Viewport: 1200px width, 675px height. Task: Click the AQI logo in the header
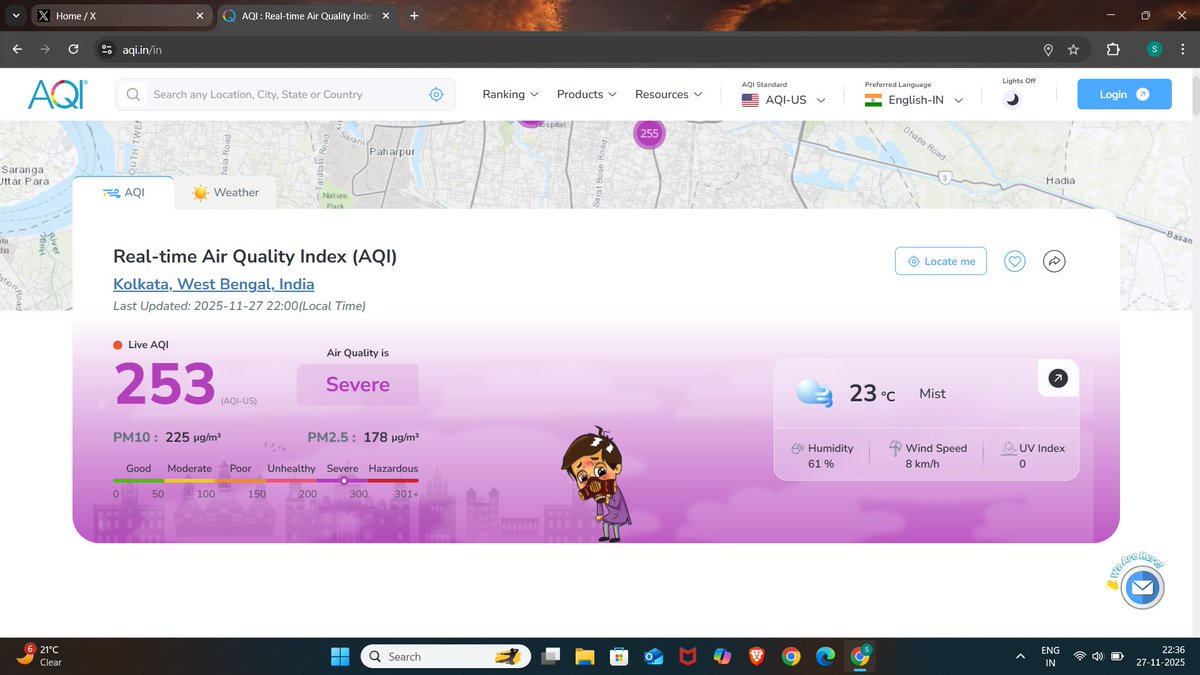57,94
